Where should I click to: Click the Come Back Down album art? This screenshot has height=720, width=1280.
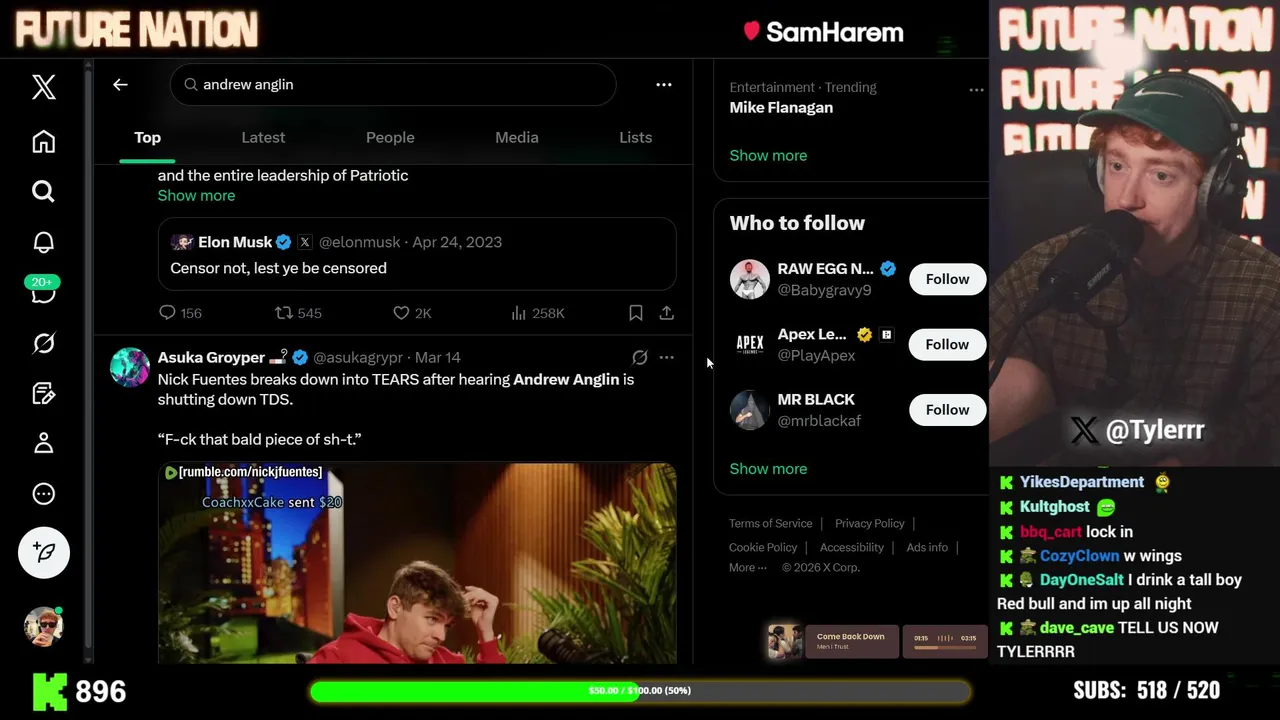[x=785, y=641]
